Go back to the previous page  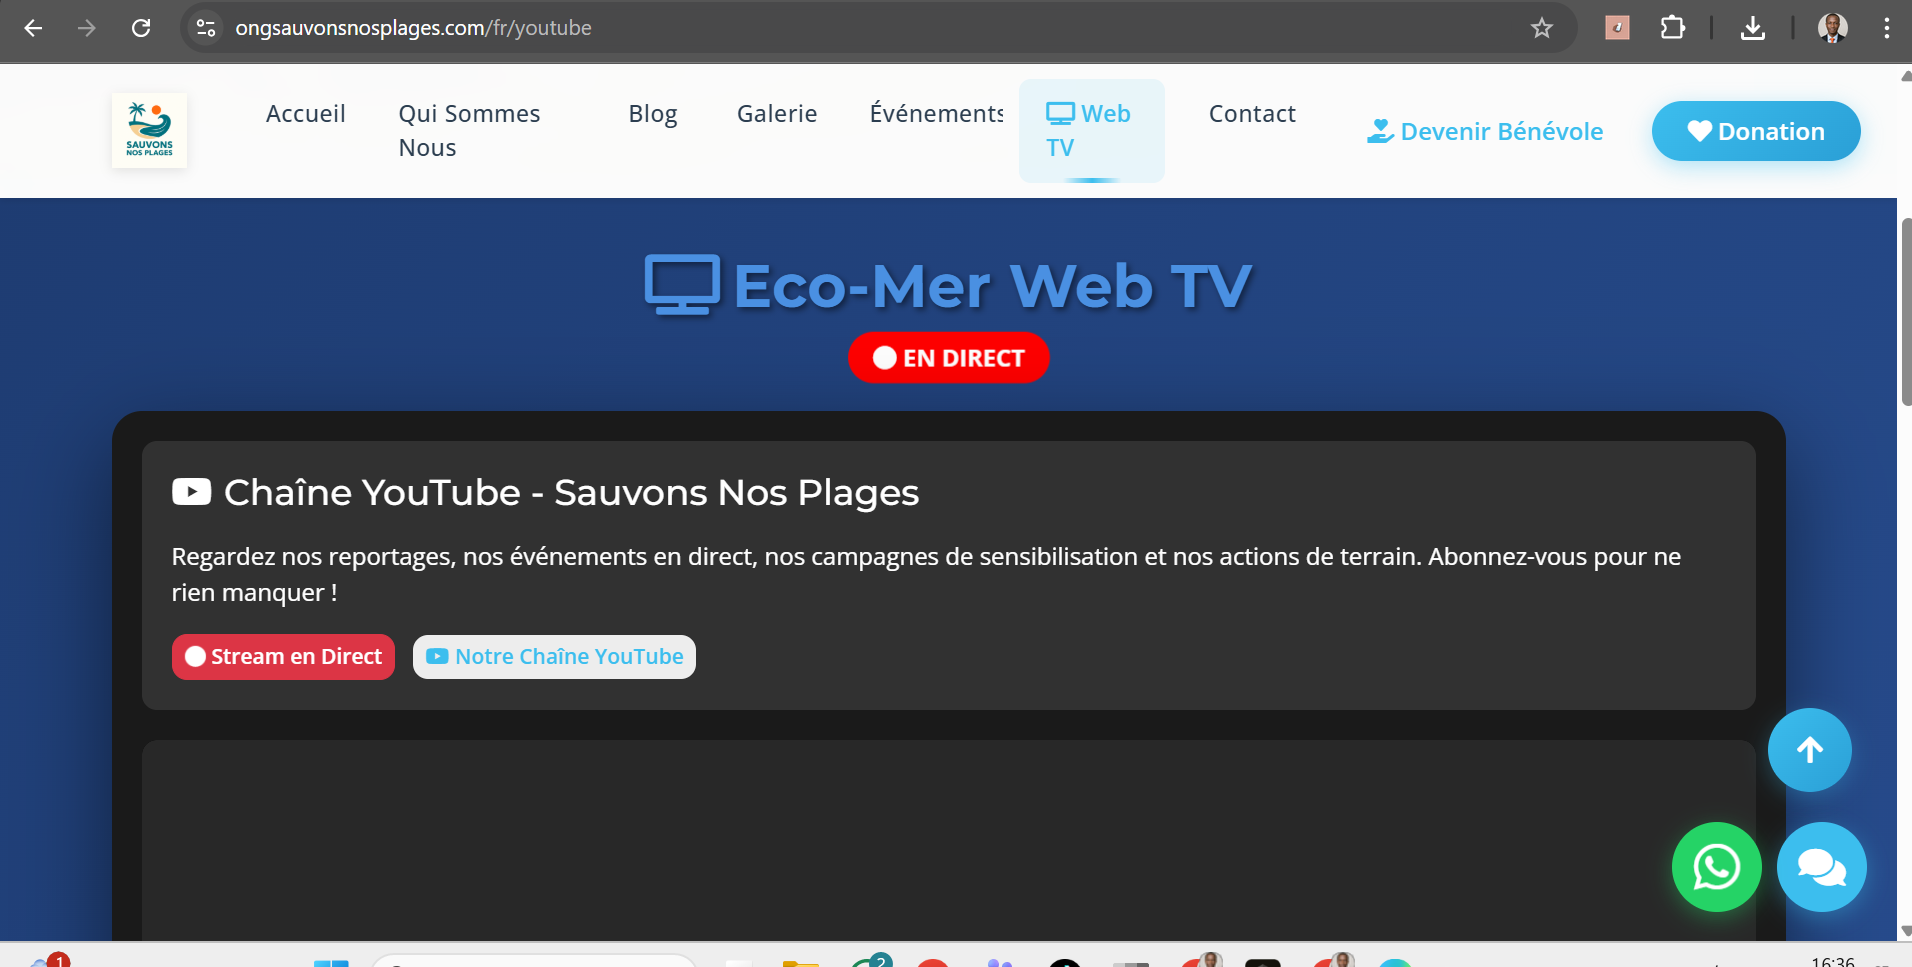tap(33, 28)
